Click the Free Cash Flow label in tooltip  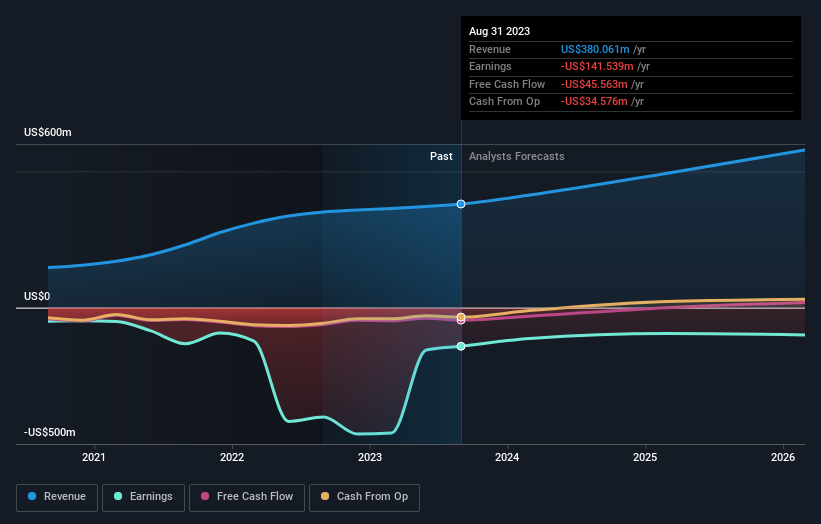click(507, 84)
